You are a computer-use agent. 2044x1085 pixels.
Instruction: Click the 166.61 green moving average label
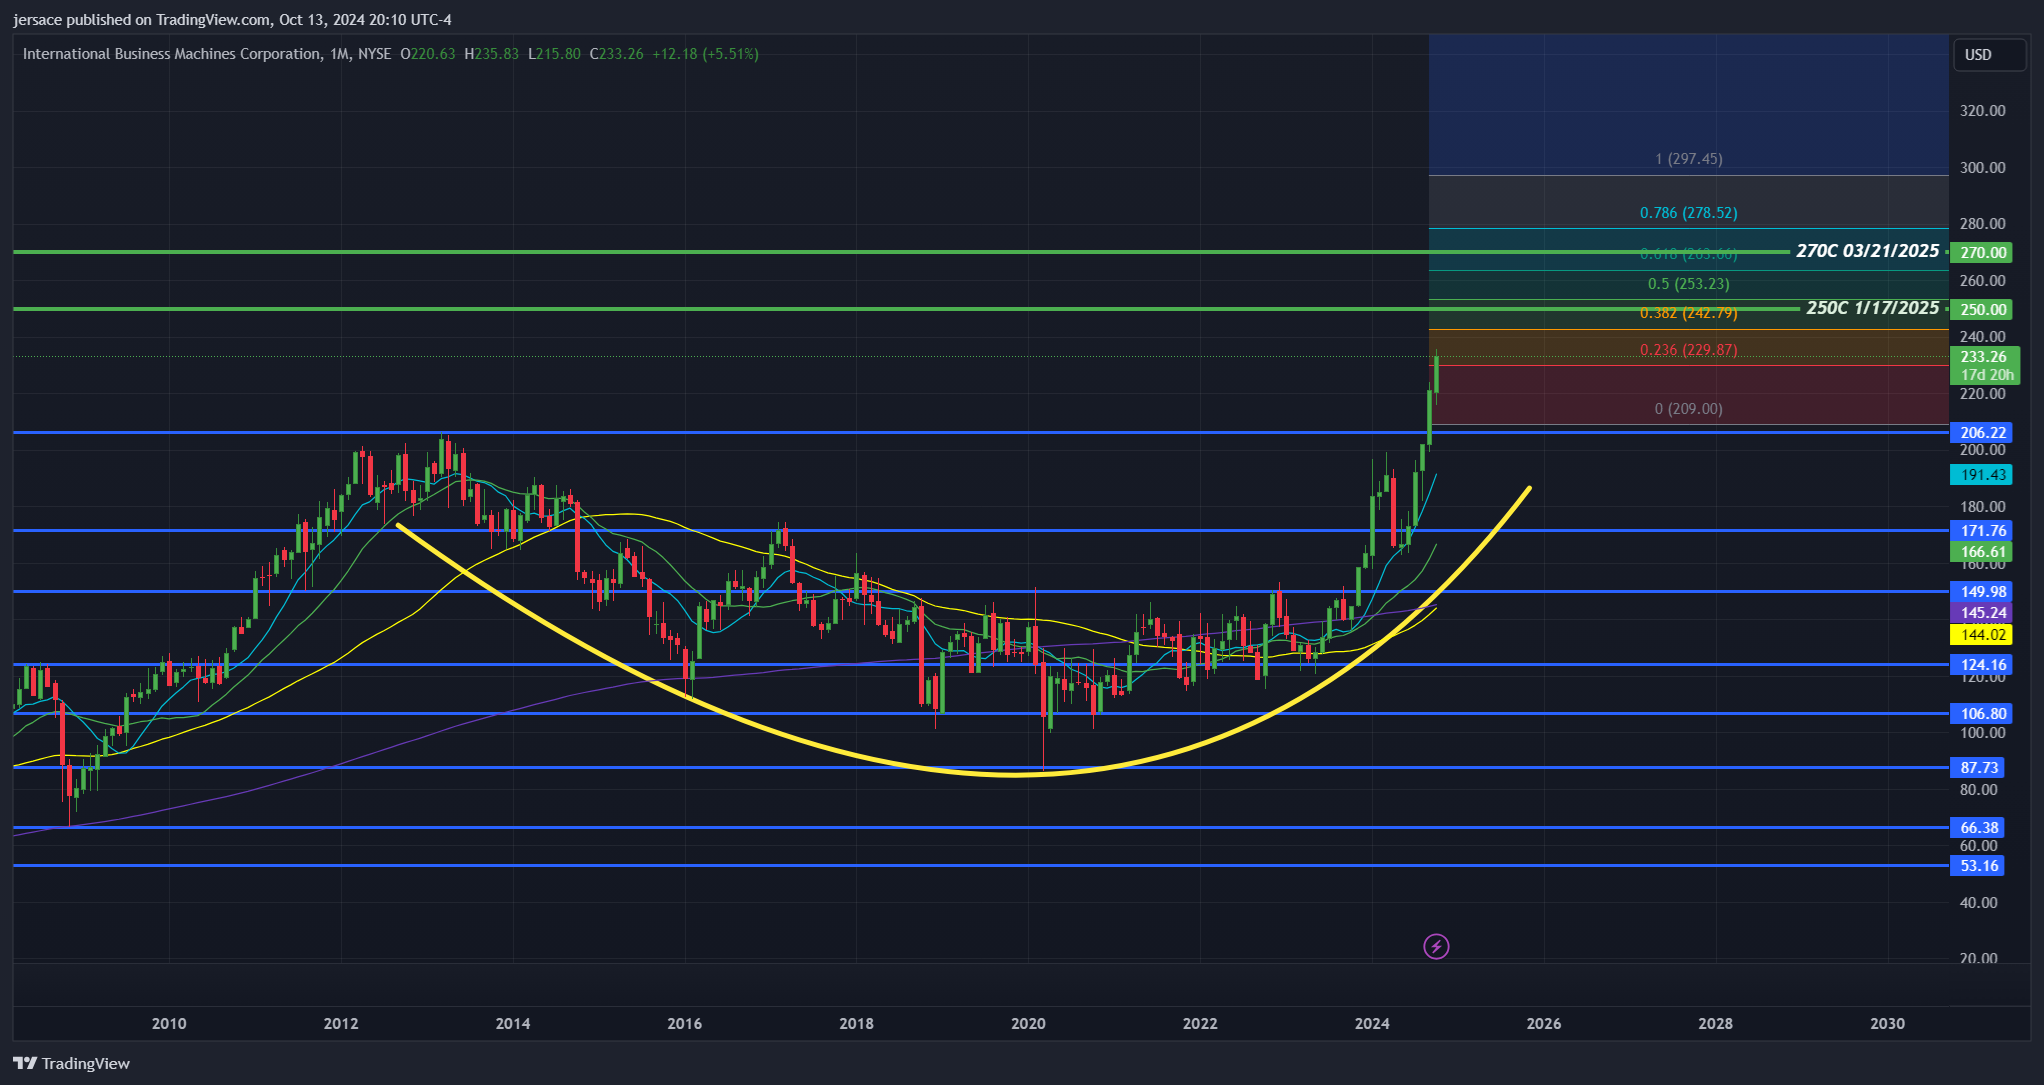pos(1982,551)
